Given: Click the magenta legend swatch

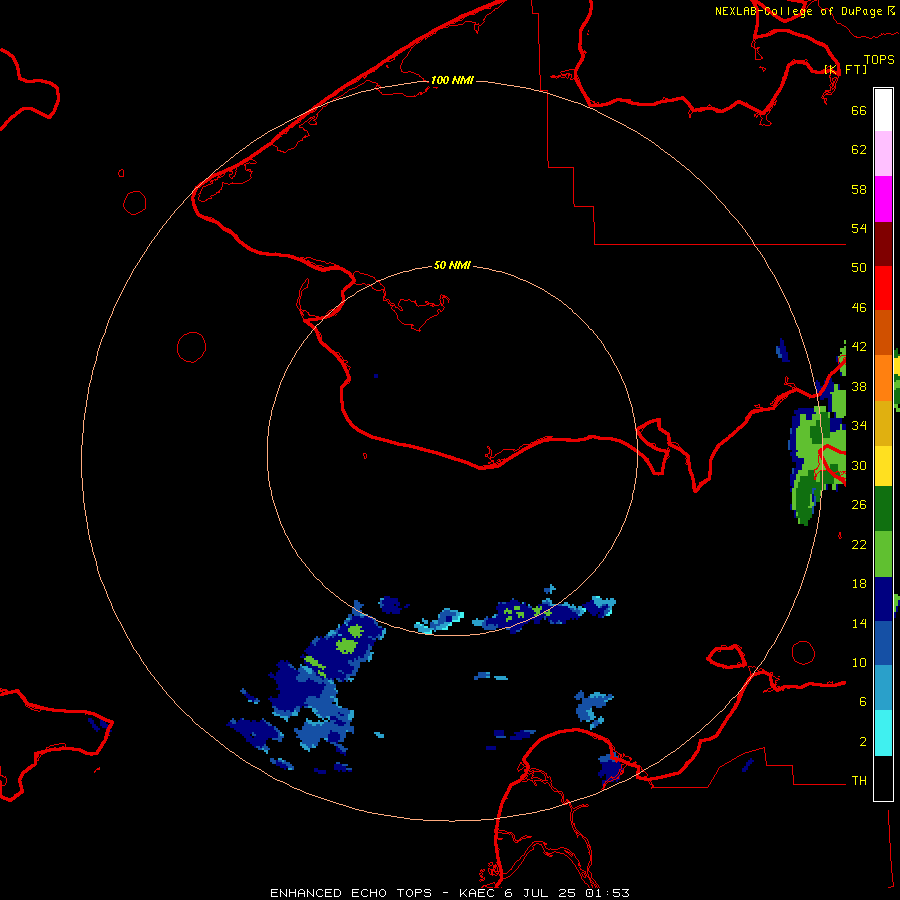Looking at the screenshot, I should point(883,199).
